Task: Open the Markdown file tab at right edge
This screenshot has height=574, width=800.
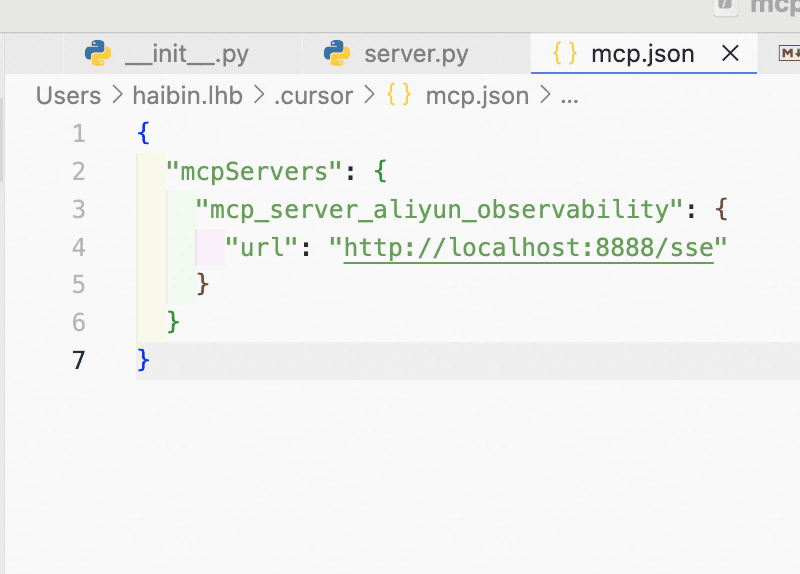Action: point(789,53)
